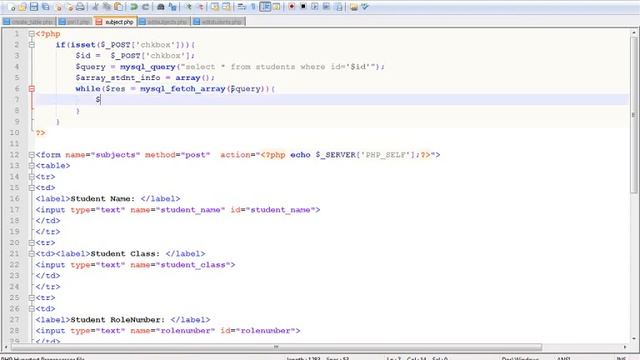Image resolution: width=640 pixels, height=360 pixels.
Task: Click the mysql_query select statement on line 4
Action: [x=230, y=67]
